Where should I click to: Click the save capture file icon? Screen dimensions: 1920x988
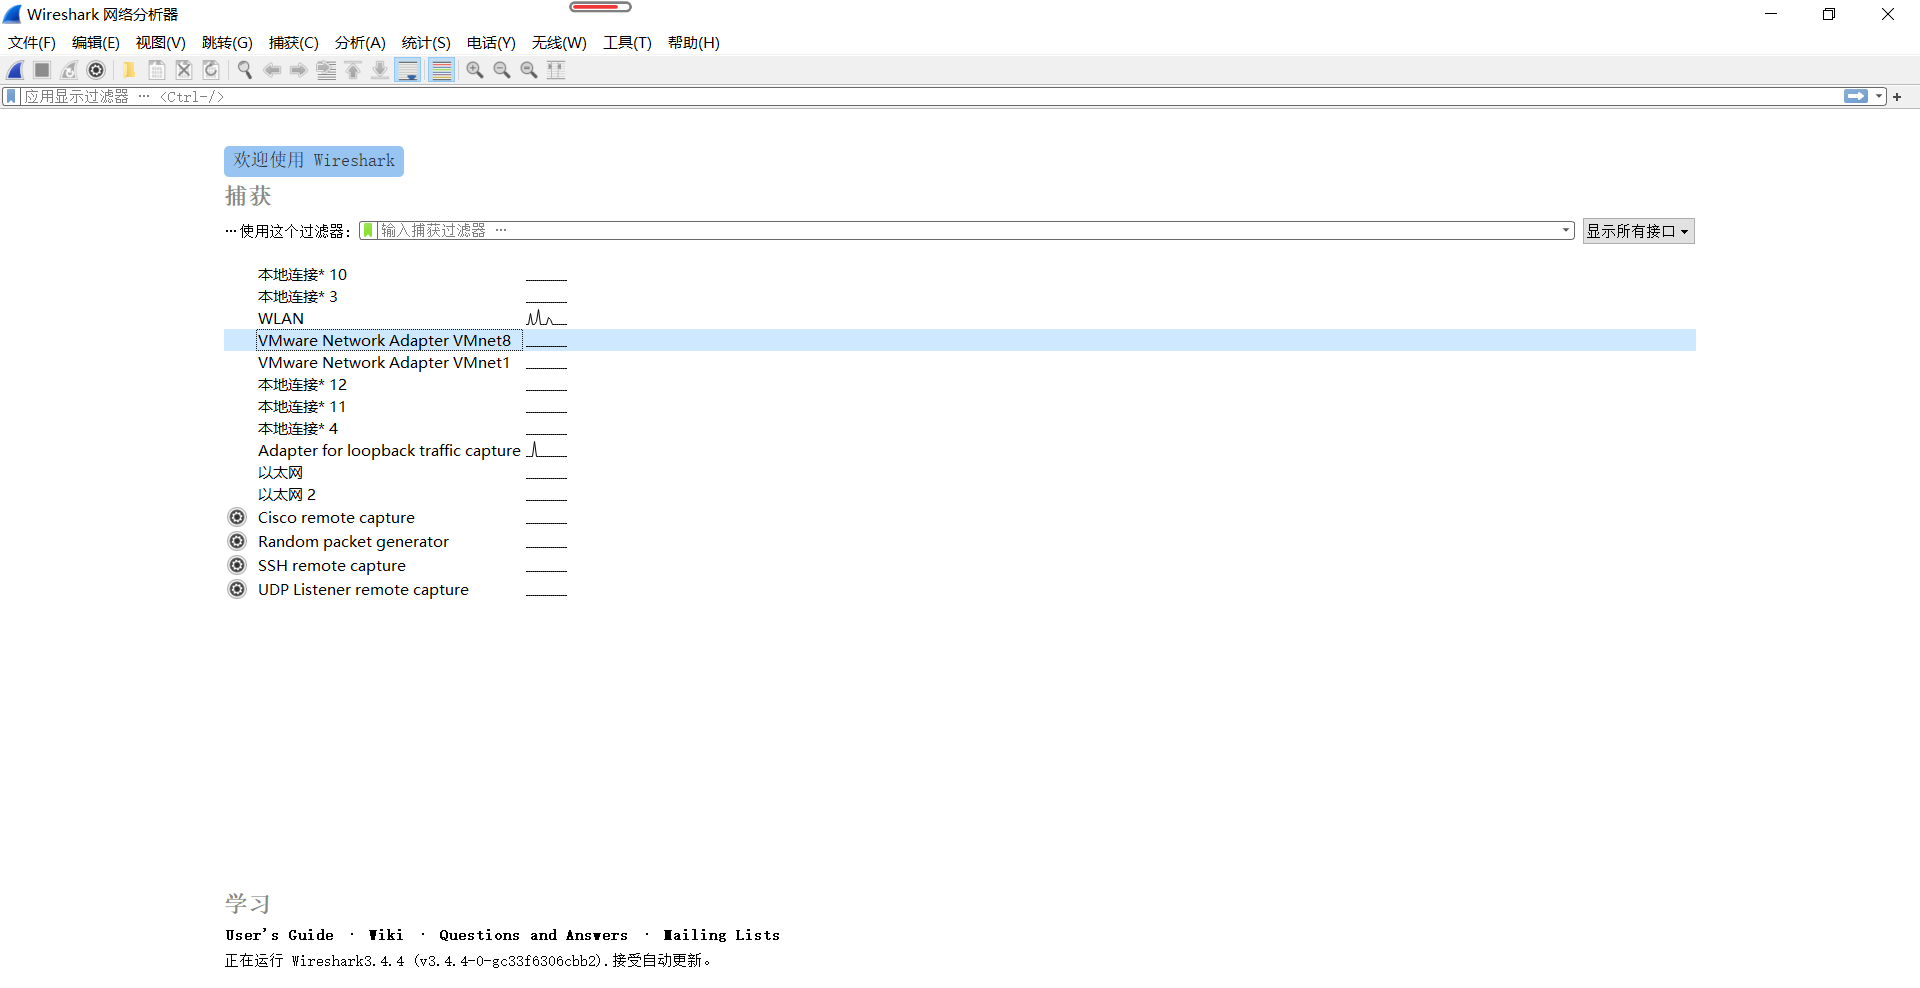click(x=157, y=70)
